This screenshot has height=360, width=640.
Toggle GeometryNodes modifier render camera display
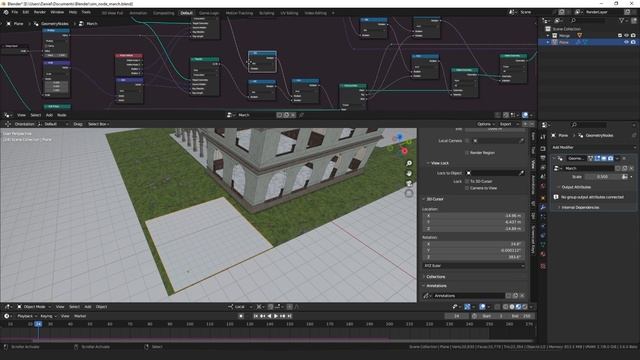point(611,158)
